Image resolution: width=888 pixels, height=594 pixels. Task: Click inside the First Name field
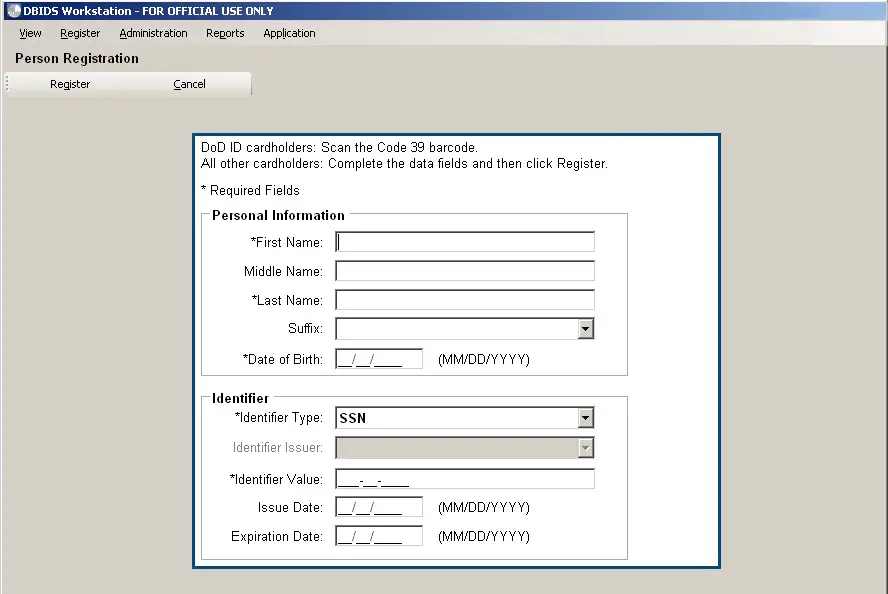[464, 241]
